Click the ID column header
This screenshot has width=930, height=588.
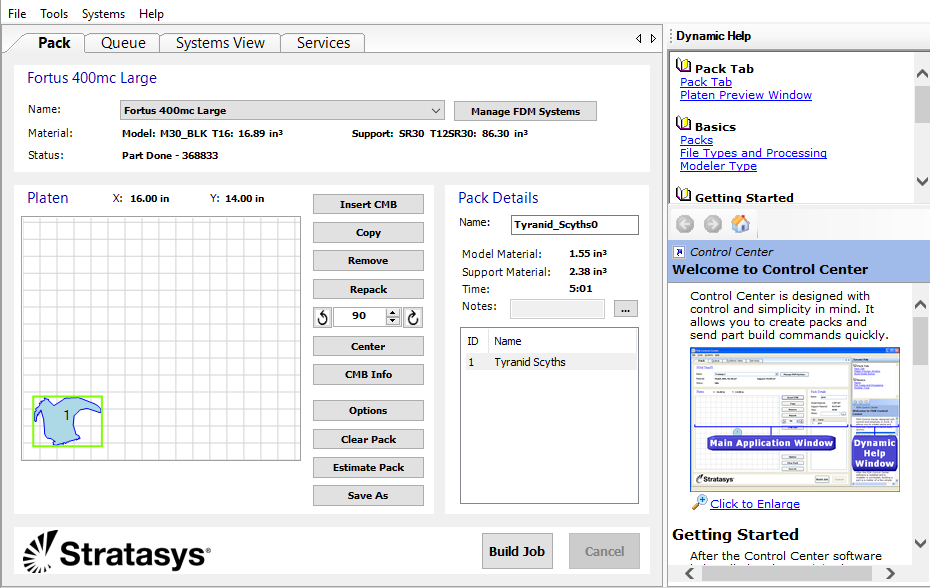(474, 341)
